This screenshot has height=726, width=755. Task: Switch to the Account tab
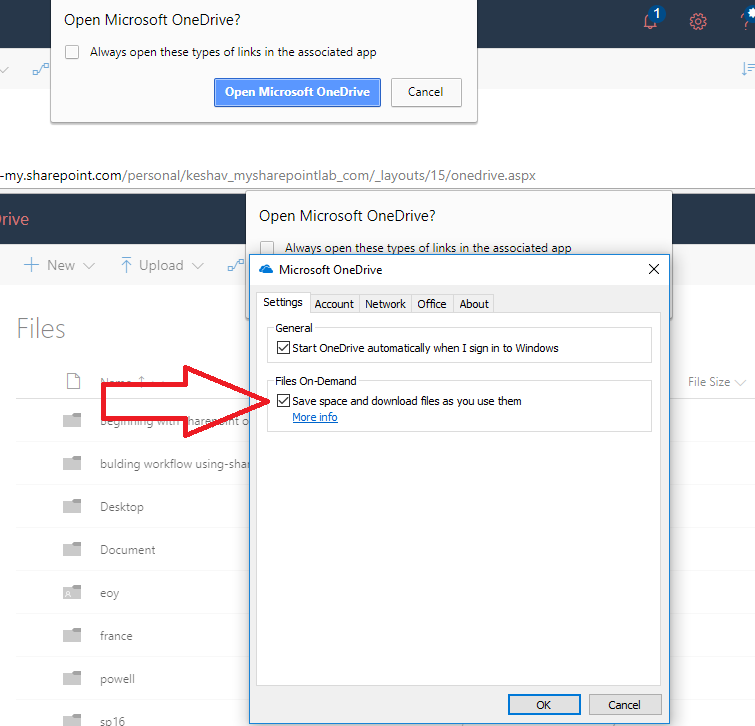(x=334, y=304)
